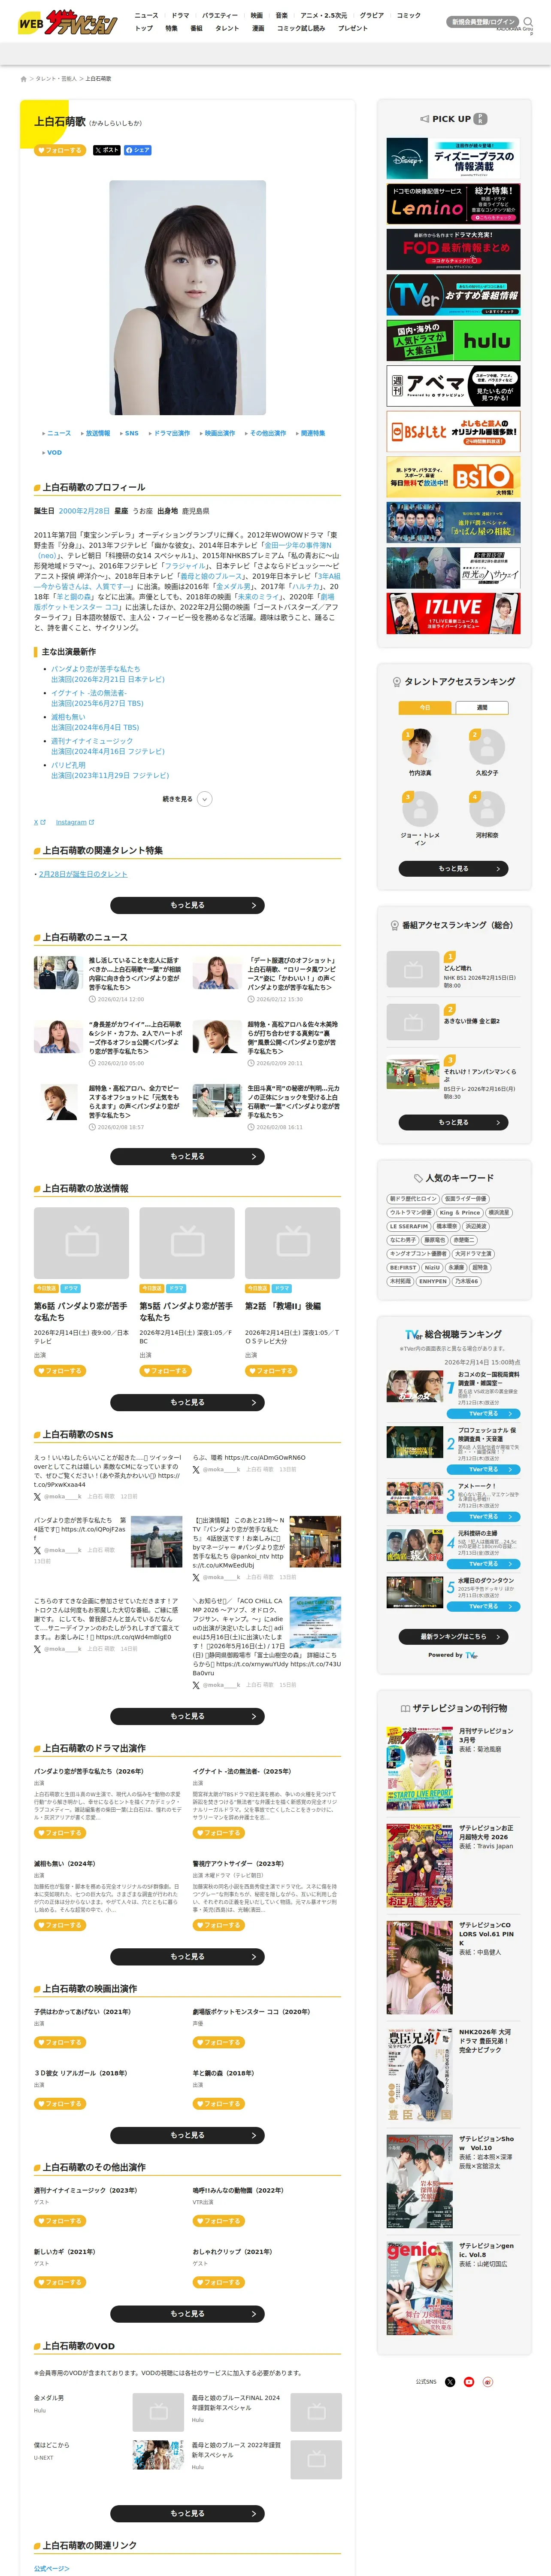Viewport: 551px width, 2576px height.
Task: Follow 第2話「教場II」後編 broadcast
Action: (x=271, y=1371)
